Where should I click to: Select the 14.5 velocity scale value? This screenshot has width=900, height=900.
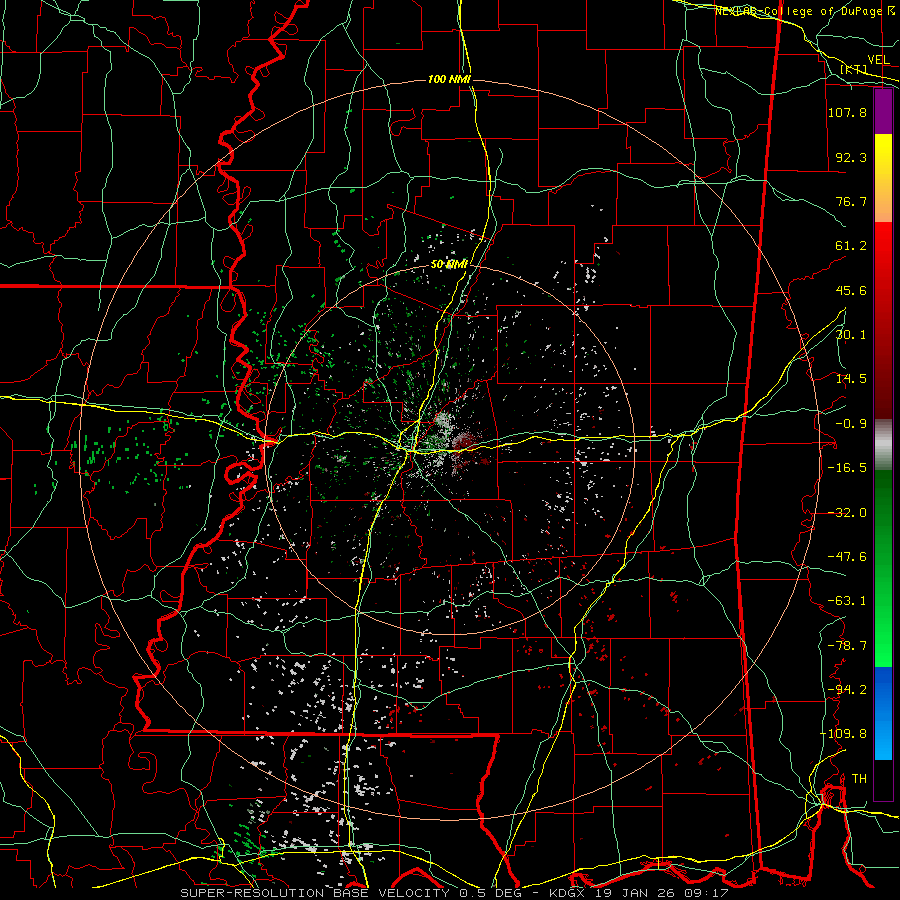[x=851, y=379]
